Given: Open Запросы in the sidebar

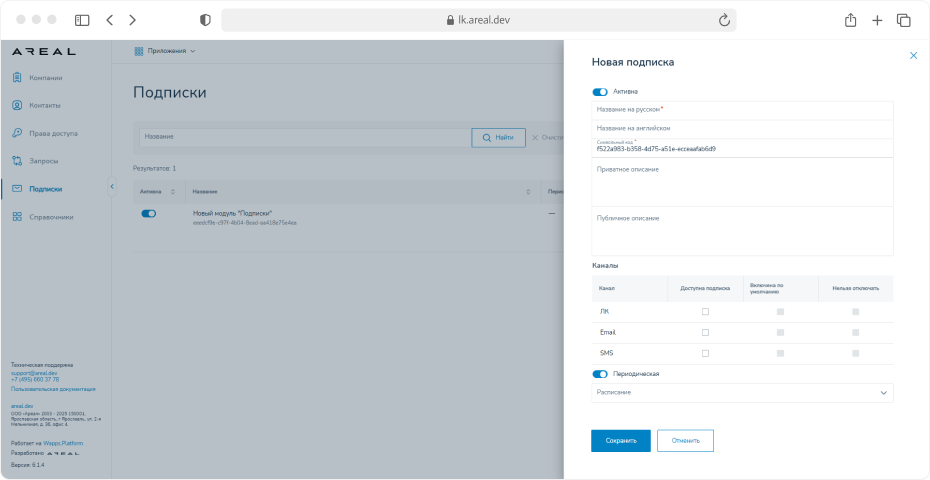Looking at the screenshot, I should tap(44, 161).
